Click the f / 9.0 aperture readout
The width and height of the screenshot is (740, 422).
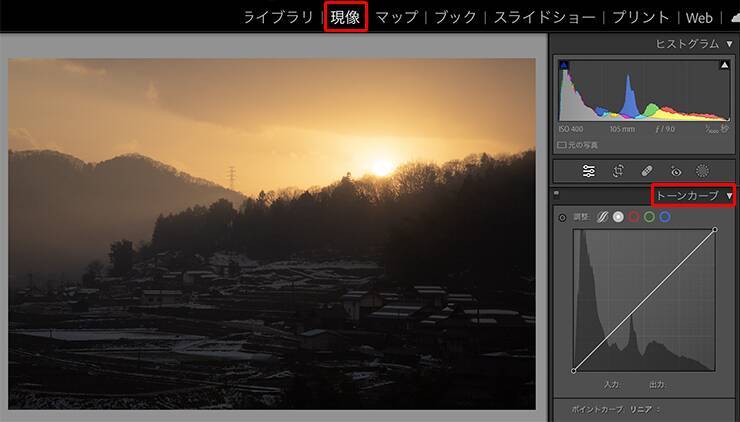(665, 129)
